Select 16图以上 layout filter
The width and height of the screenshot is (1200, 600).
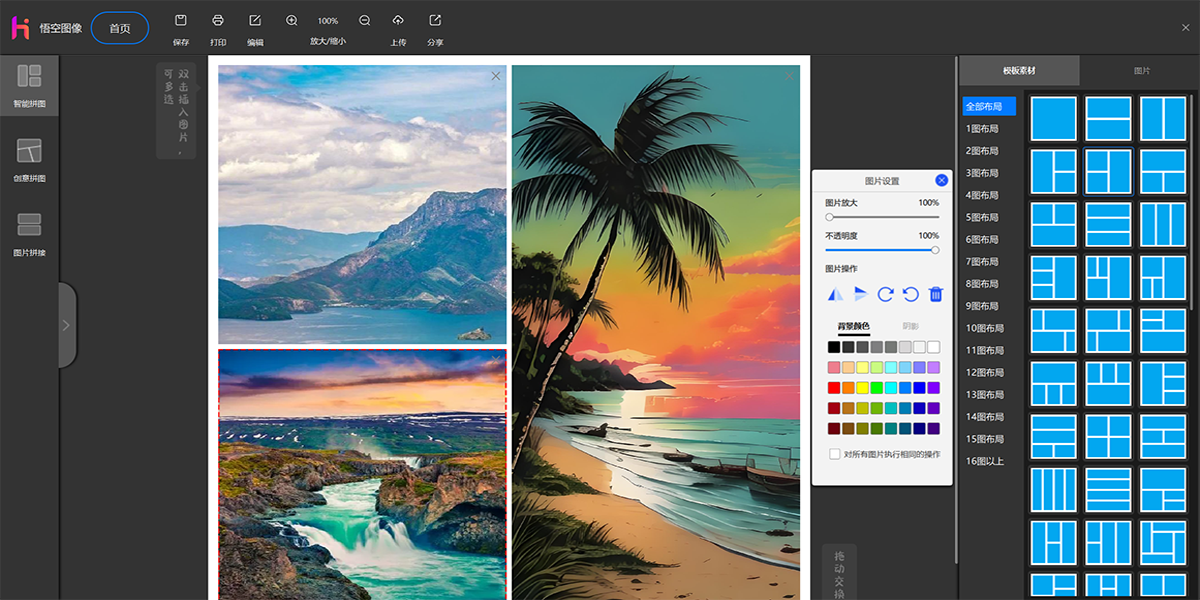pyautogui.click(x=986, y=461)
